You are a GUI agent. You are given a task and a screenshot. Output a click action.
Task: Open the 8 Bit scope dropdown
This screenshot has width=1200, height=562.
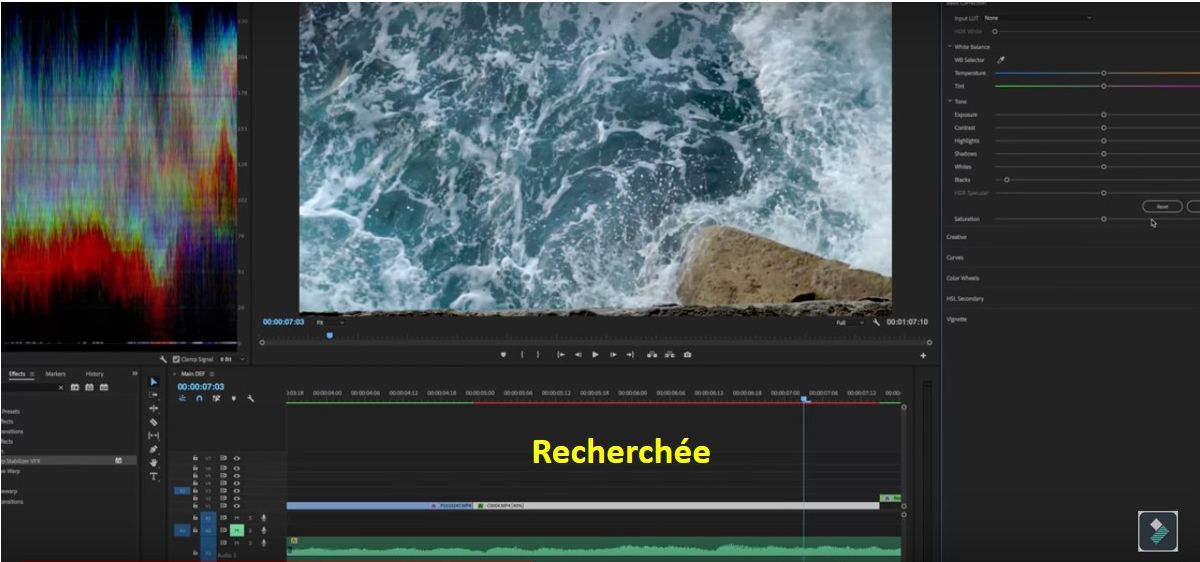(x=230, y=359)
